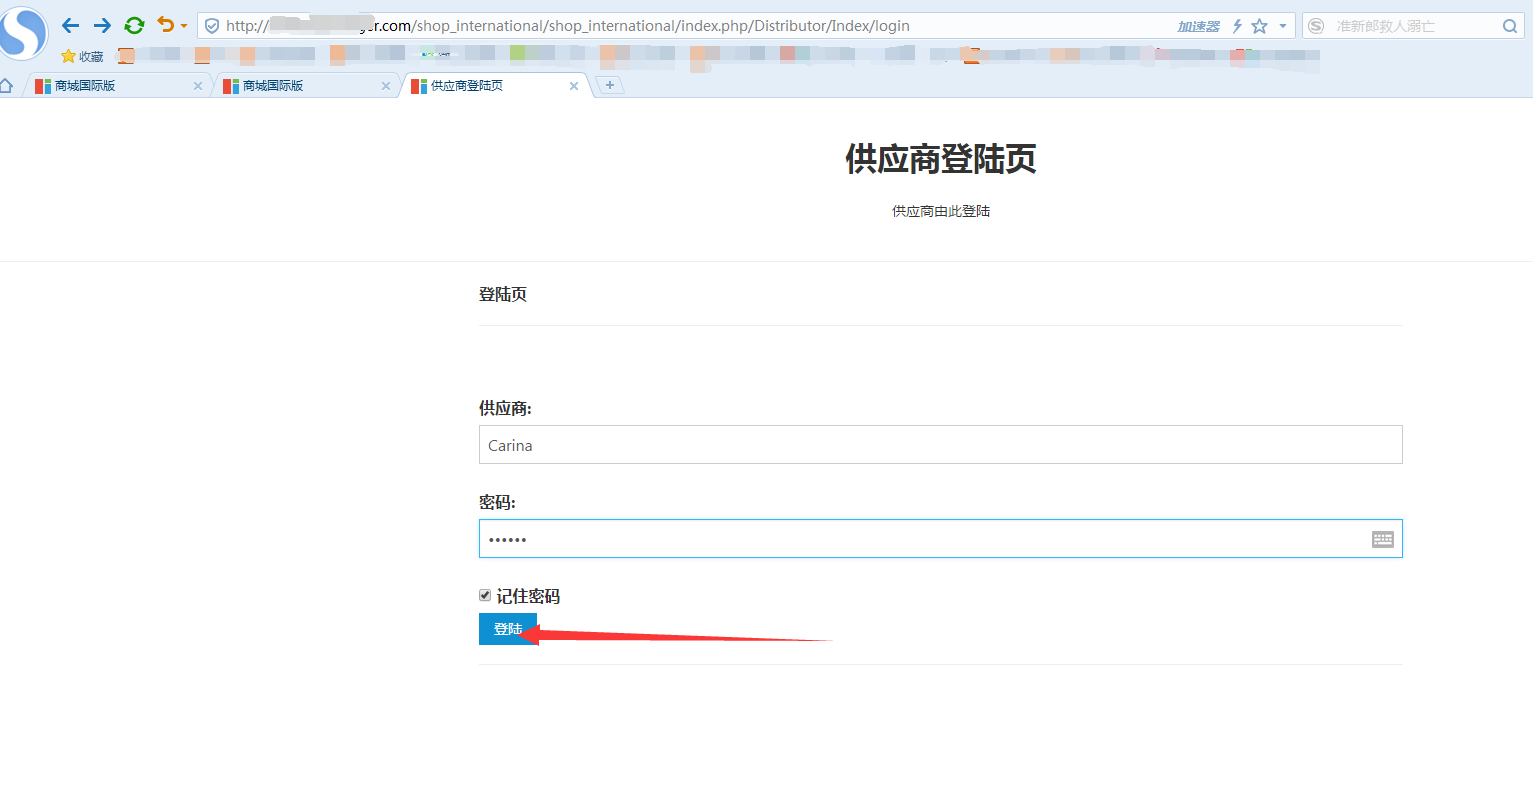1533x805 pixels.
Task: Click the browser back arrow
Action: click(70, 26)
